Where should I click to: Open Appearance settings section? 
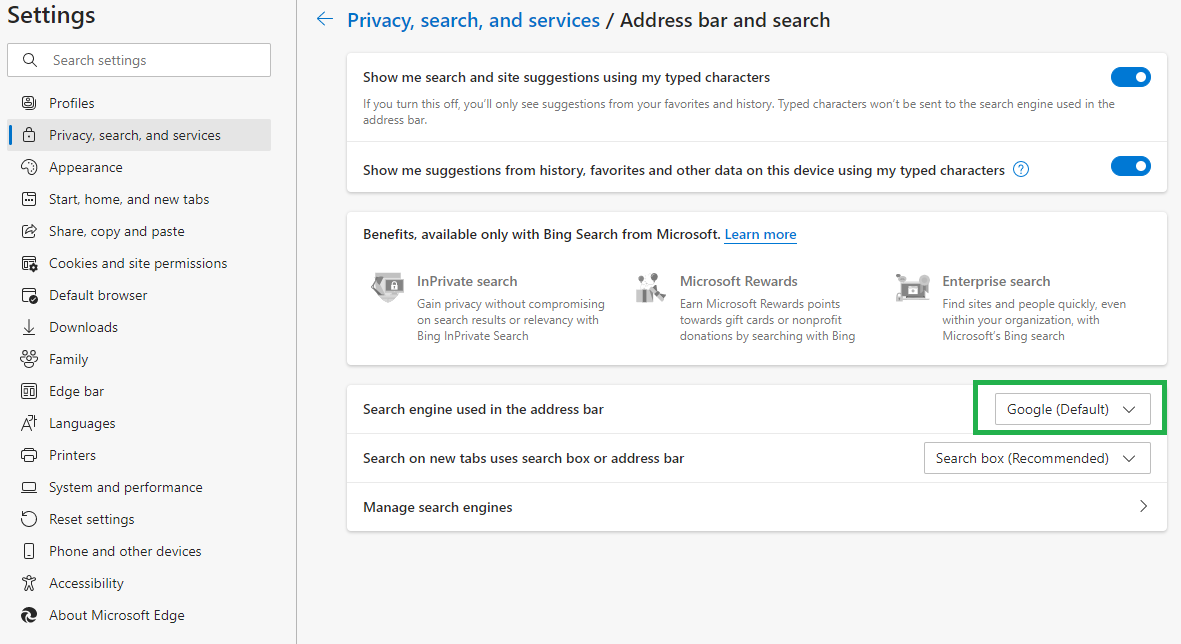pyautogui.click(x=139, y=167)
